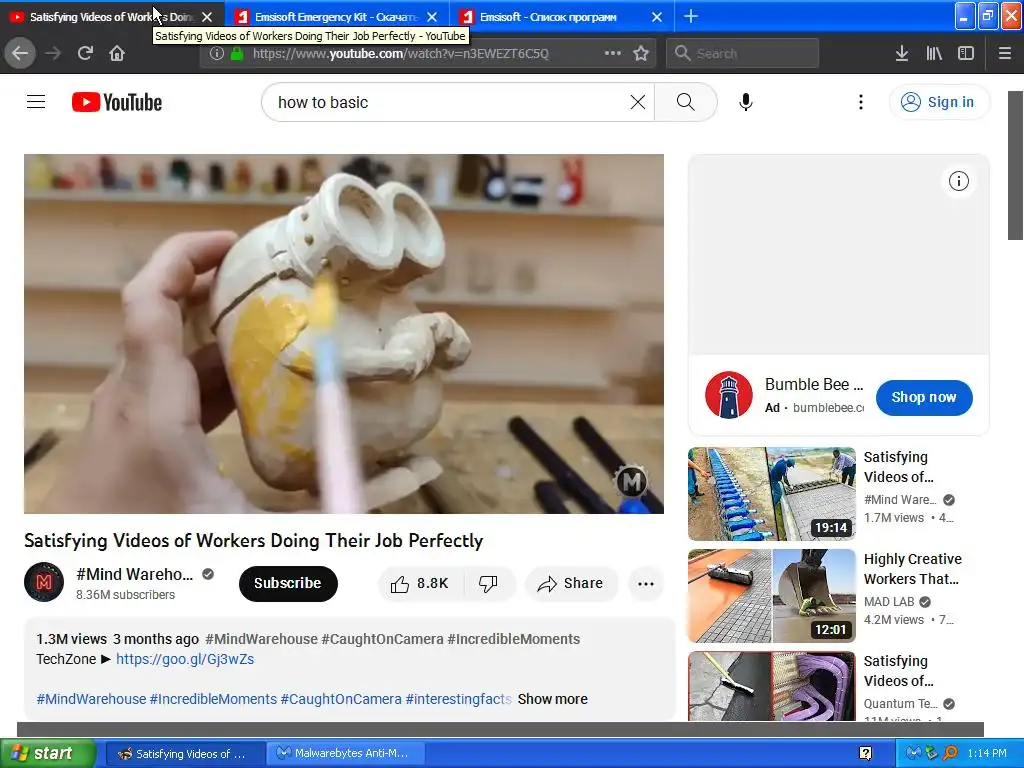
Task: Switch to Malwarebytes Anti-Malware taskbar item
Action: (346, 753)
